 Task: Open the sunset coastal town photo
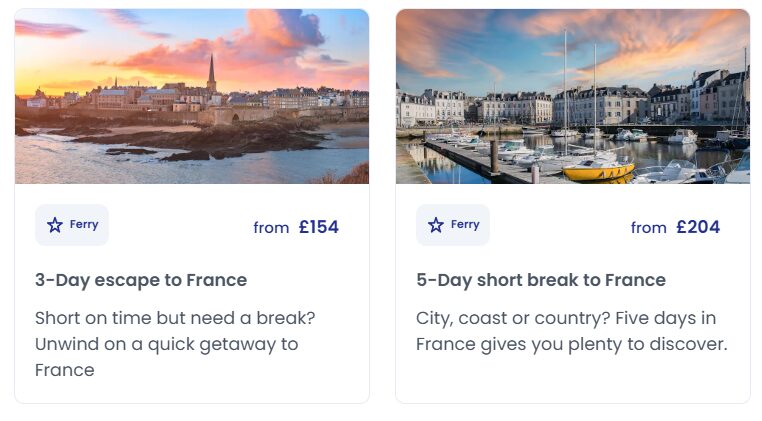click(x=192, y=97)
